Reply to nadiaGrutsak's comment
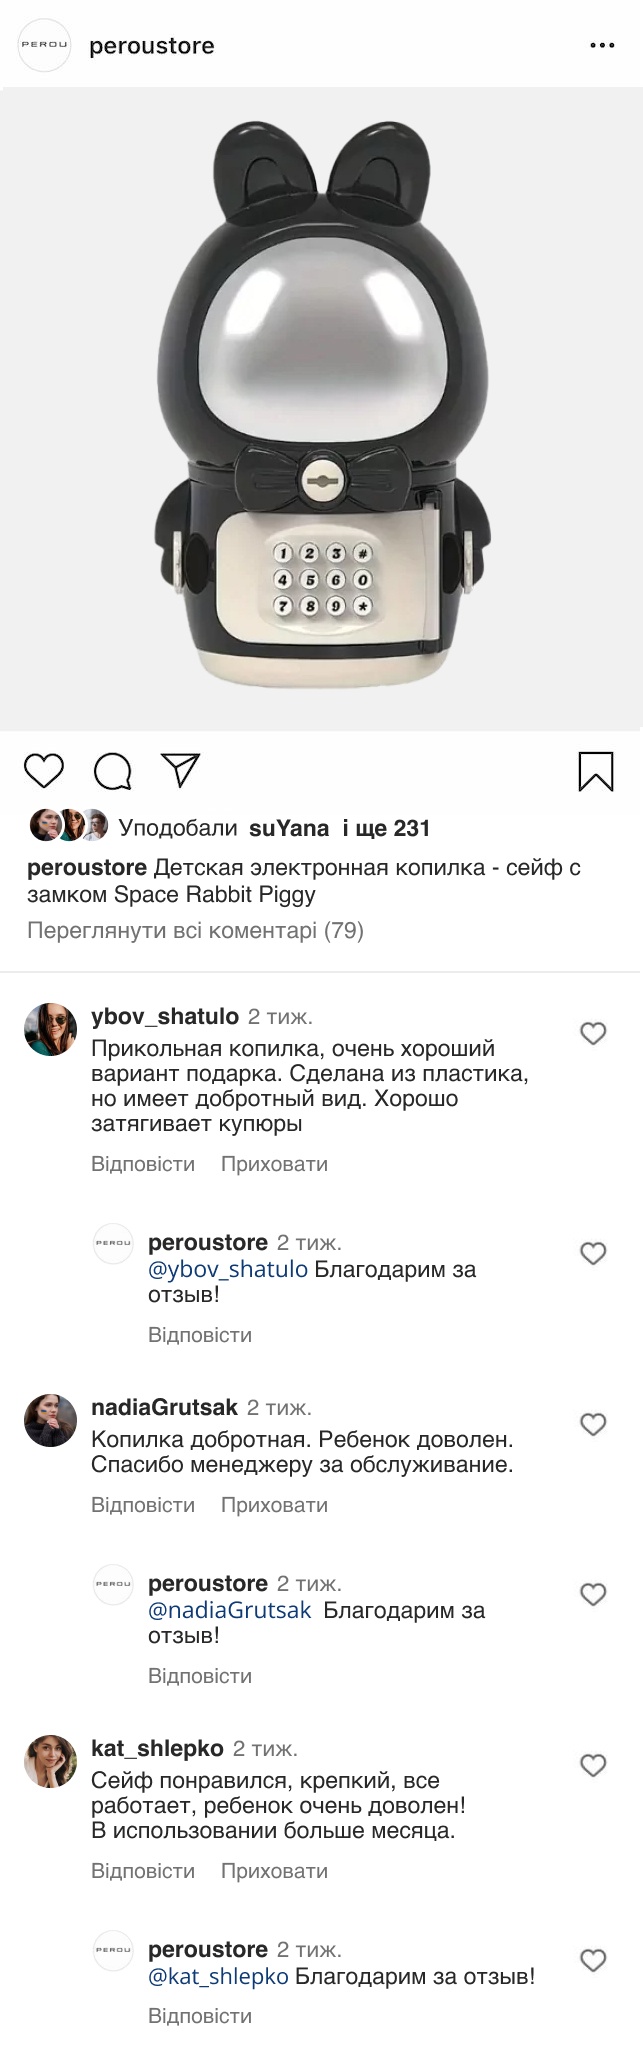This screenshot has height=2052, width=643. pos(143,1505)
